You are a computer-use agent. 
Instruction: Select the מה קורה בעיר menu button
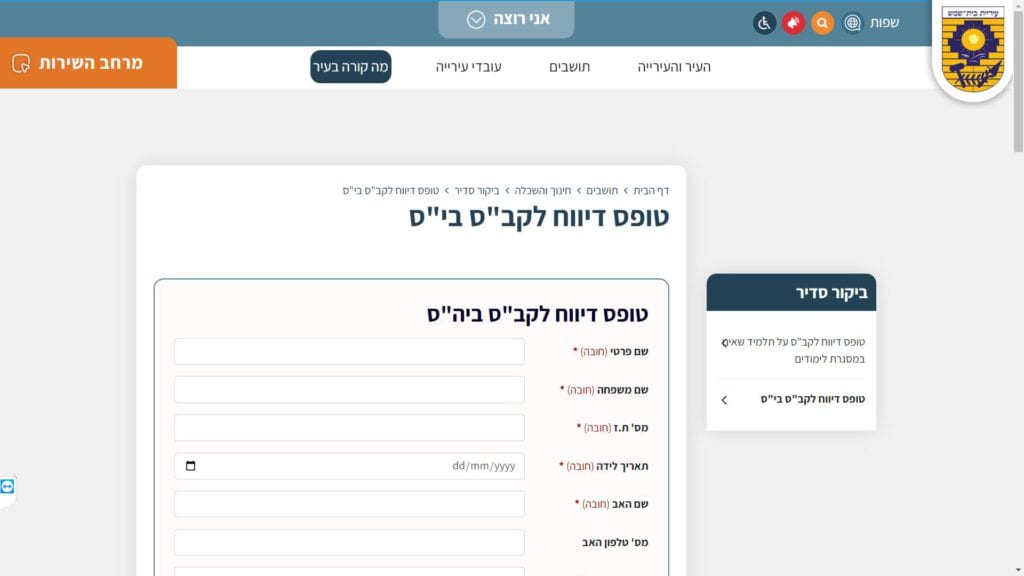click(350, 67)
